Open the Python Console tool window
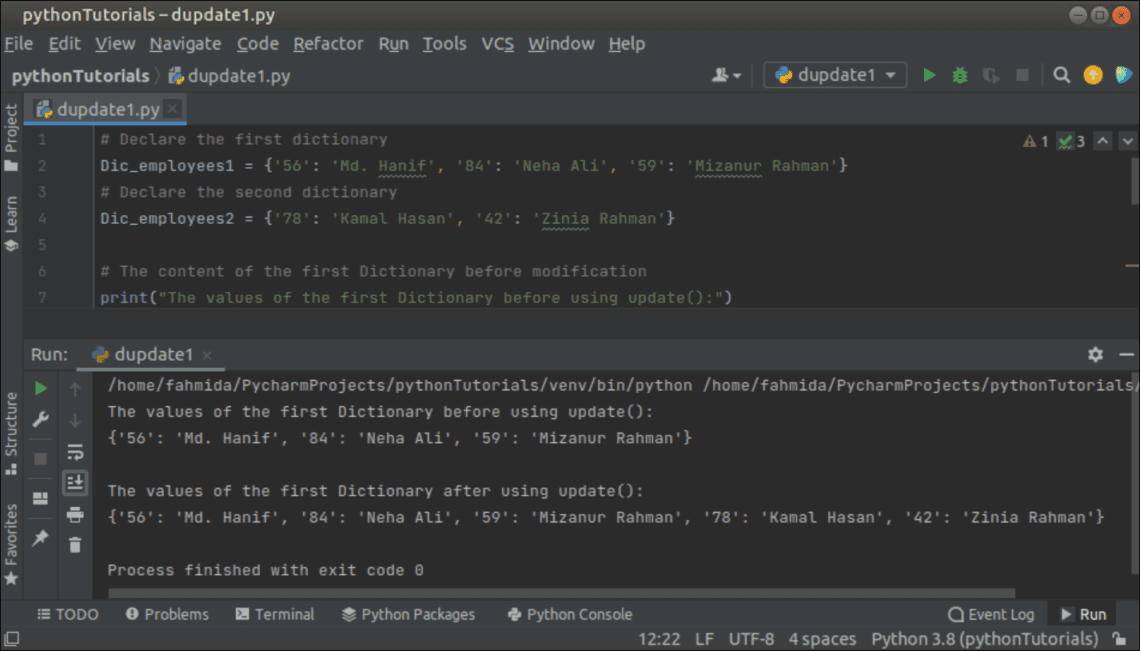The height and width of the screenshot is (651, 1140). tap(570, 615)
